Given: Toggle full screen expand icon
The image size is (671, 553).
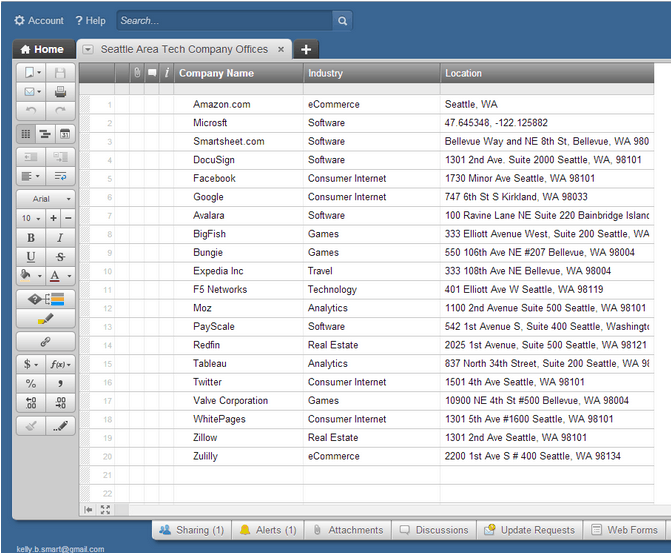Looking at the screenshot, I should click(105, 510).
